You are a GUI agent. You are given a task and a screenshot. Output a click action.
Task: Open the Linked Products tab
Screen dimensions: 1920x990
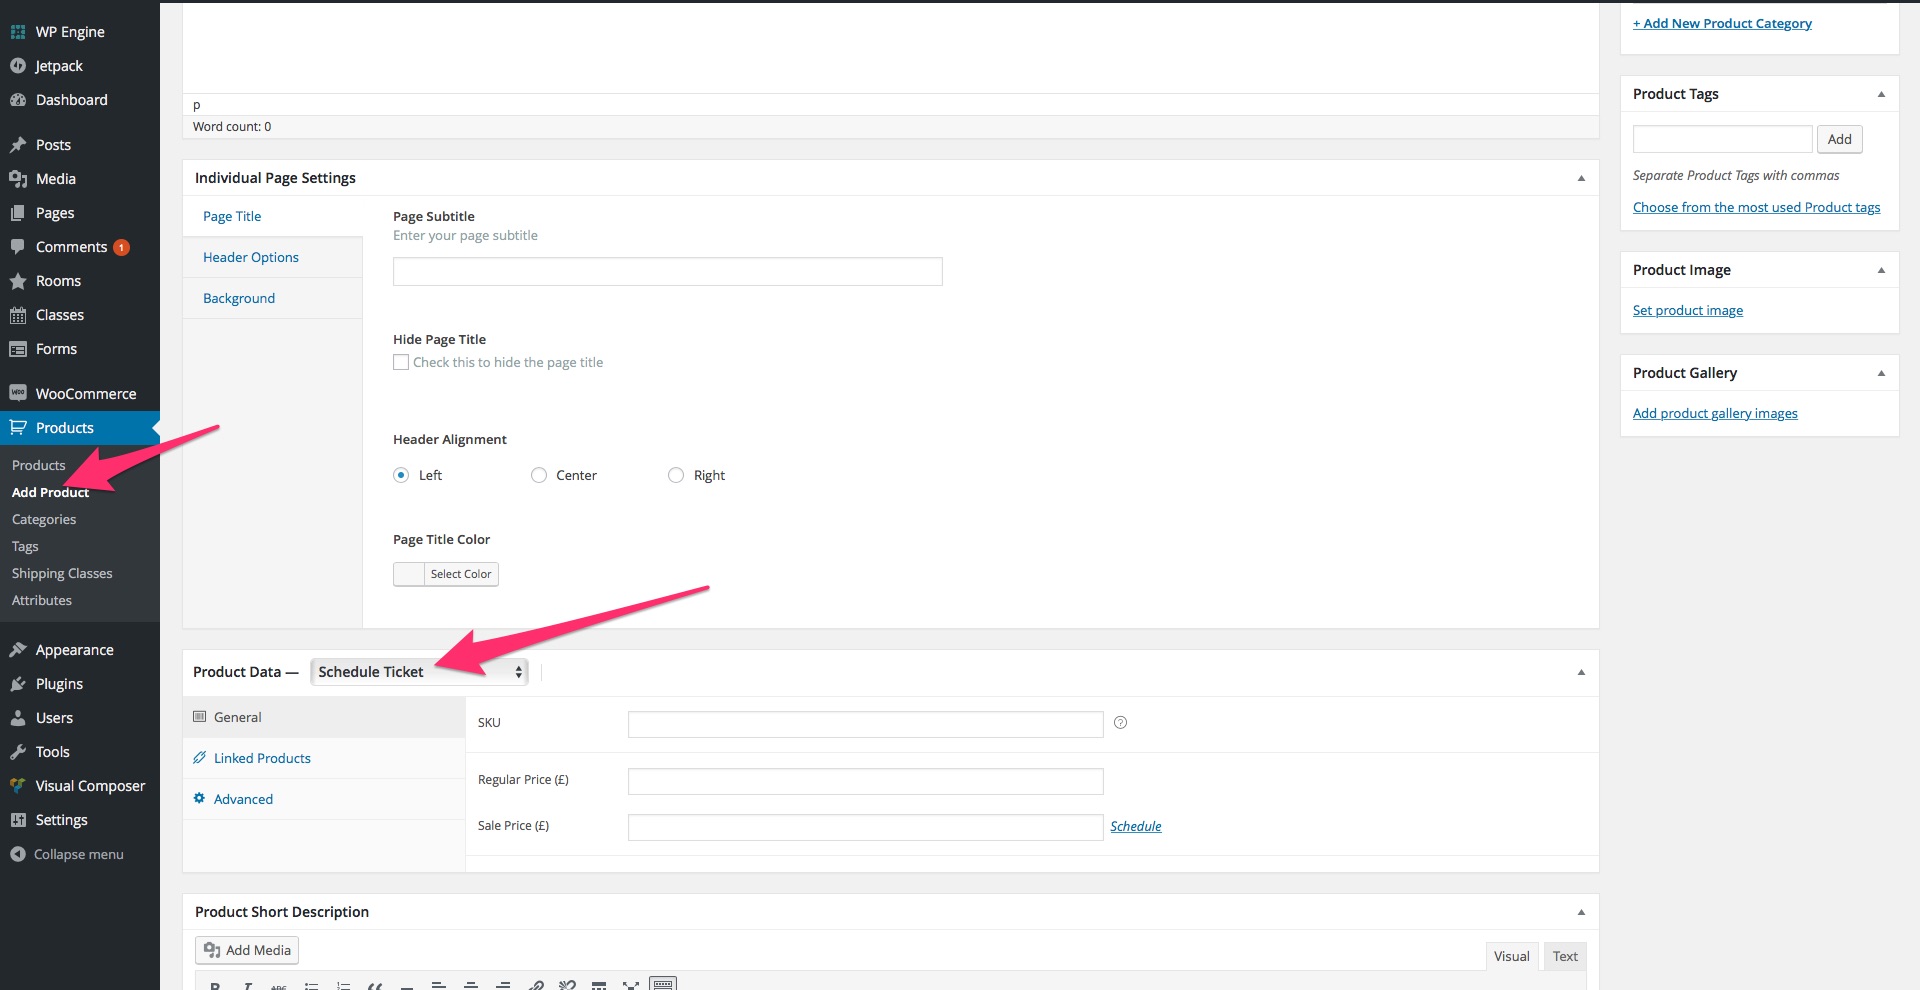click(x=324, y=758)
